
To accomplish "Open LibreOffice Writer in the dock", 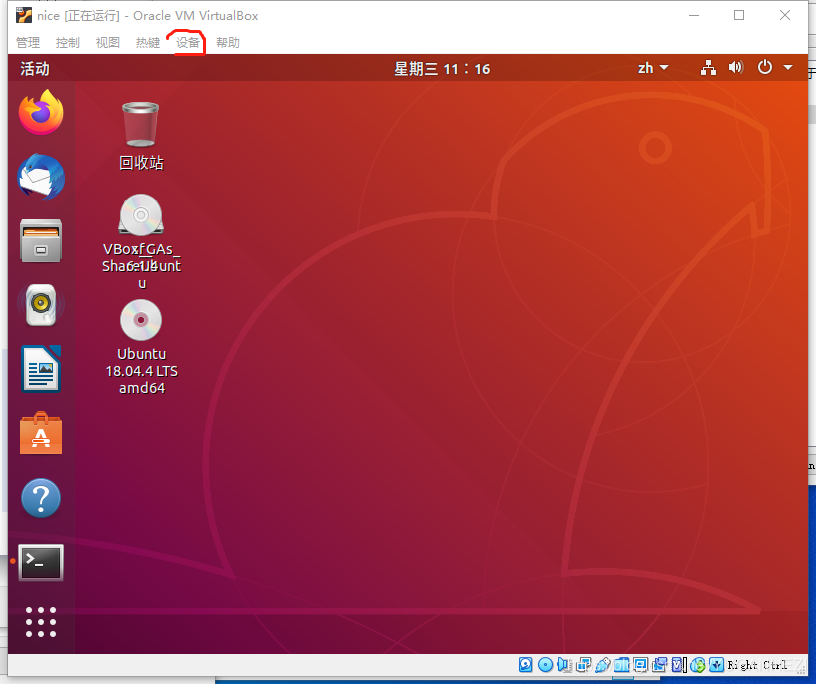I will tap(41, 369).
